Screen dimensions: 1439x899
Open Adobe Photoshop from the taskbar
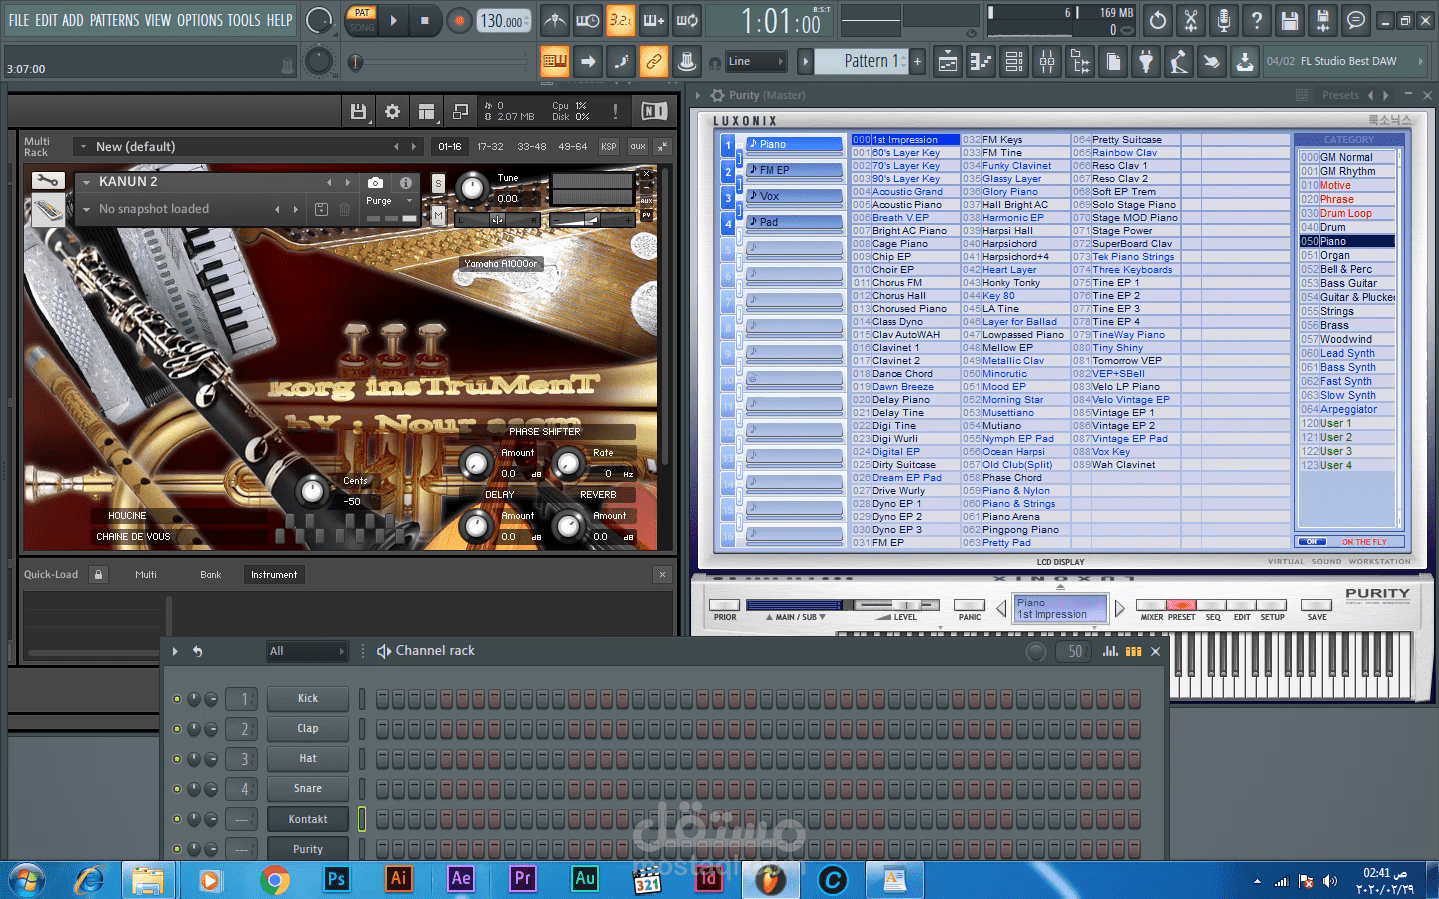[x=336, y=879]
